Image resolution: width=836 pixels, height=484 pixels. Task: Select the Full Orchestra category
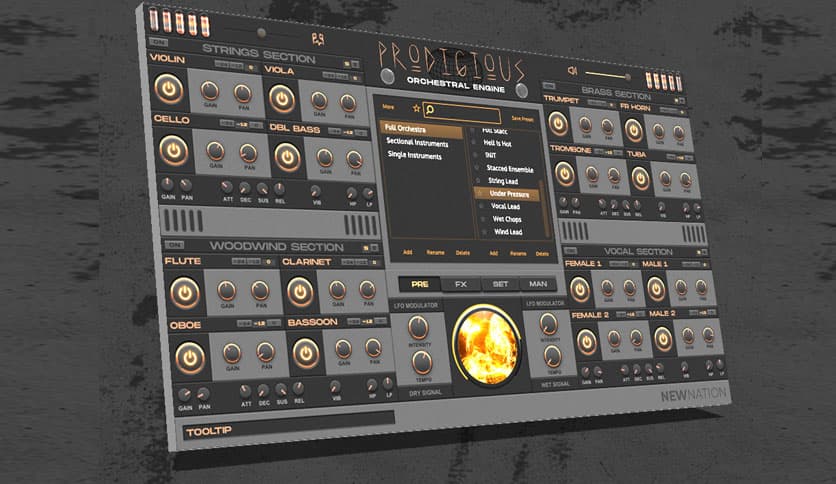click(x=421, y=129)
